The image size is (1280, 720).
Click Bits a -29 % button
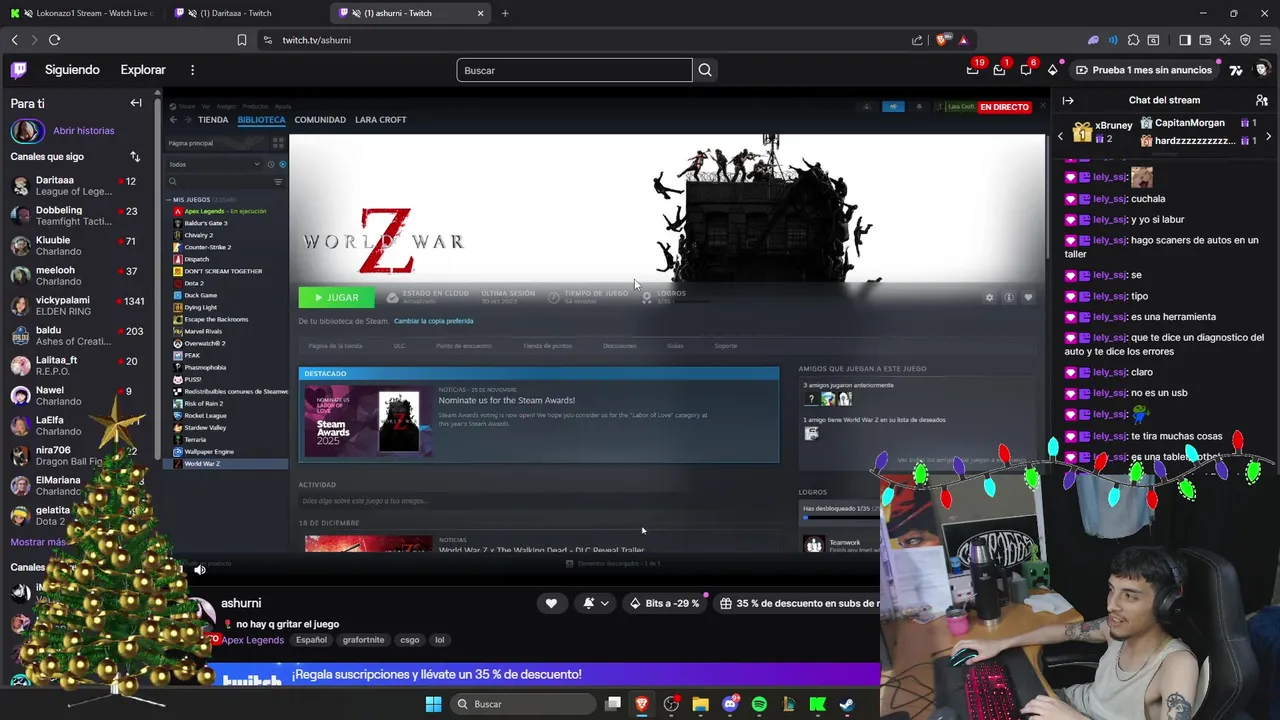tap(664, 603)
